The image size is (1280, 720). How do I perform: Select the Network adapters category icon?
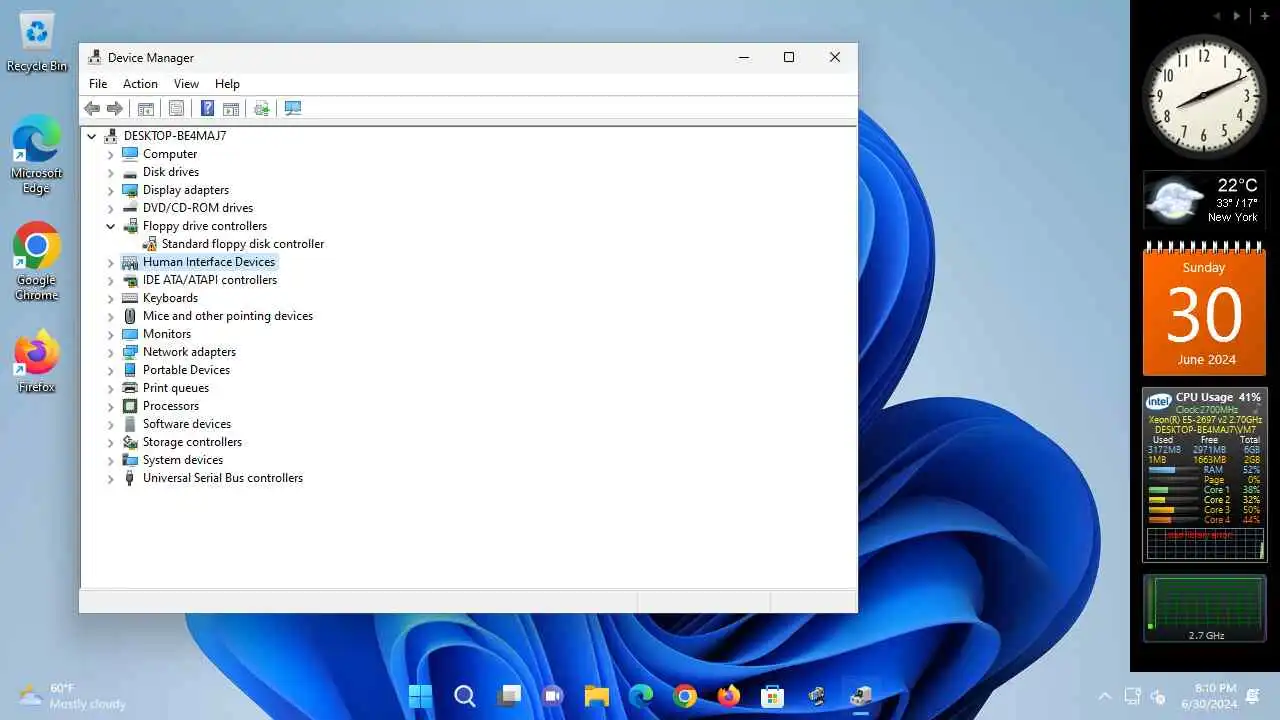[130, 352]
